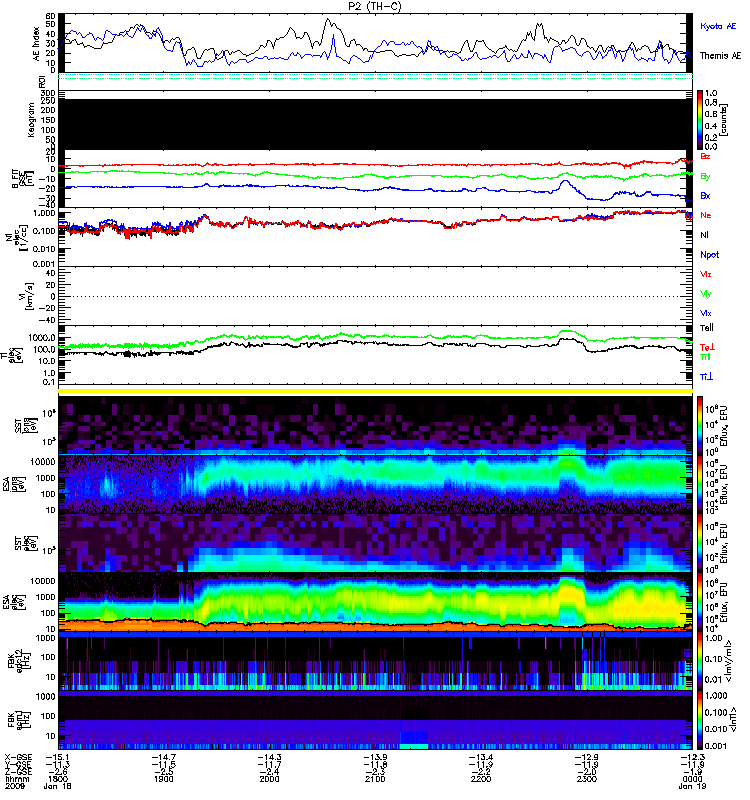Image resolution: width=750 pixels, height=800 pixels.
Task: Click the -15.1 X-GSE position value
Action: click(58, 757)
